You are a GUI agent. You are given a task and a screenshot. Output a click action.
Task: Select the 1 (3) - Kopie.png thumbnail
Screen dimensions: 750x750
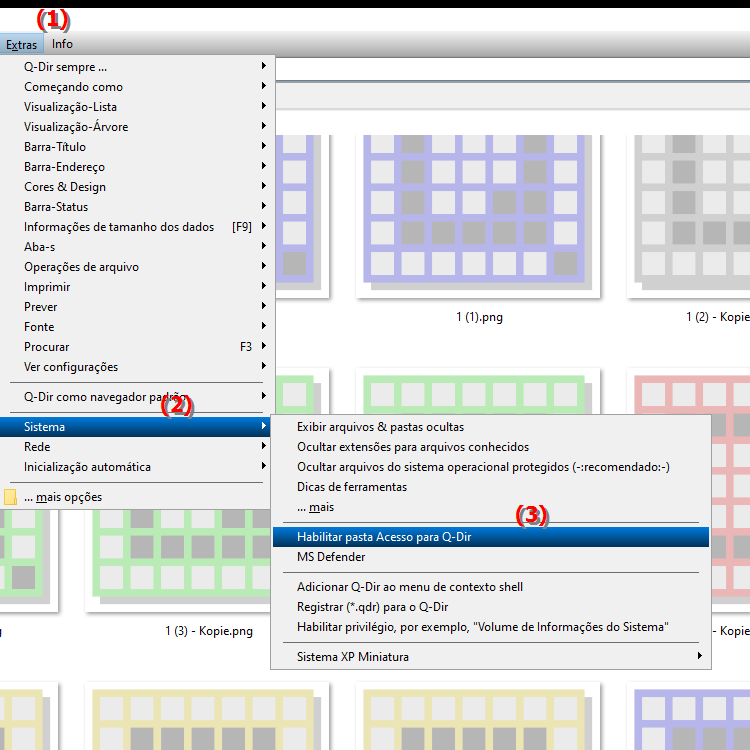[x=177, y=561]
